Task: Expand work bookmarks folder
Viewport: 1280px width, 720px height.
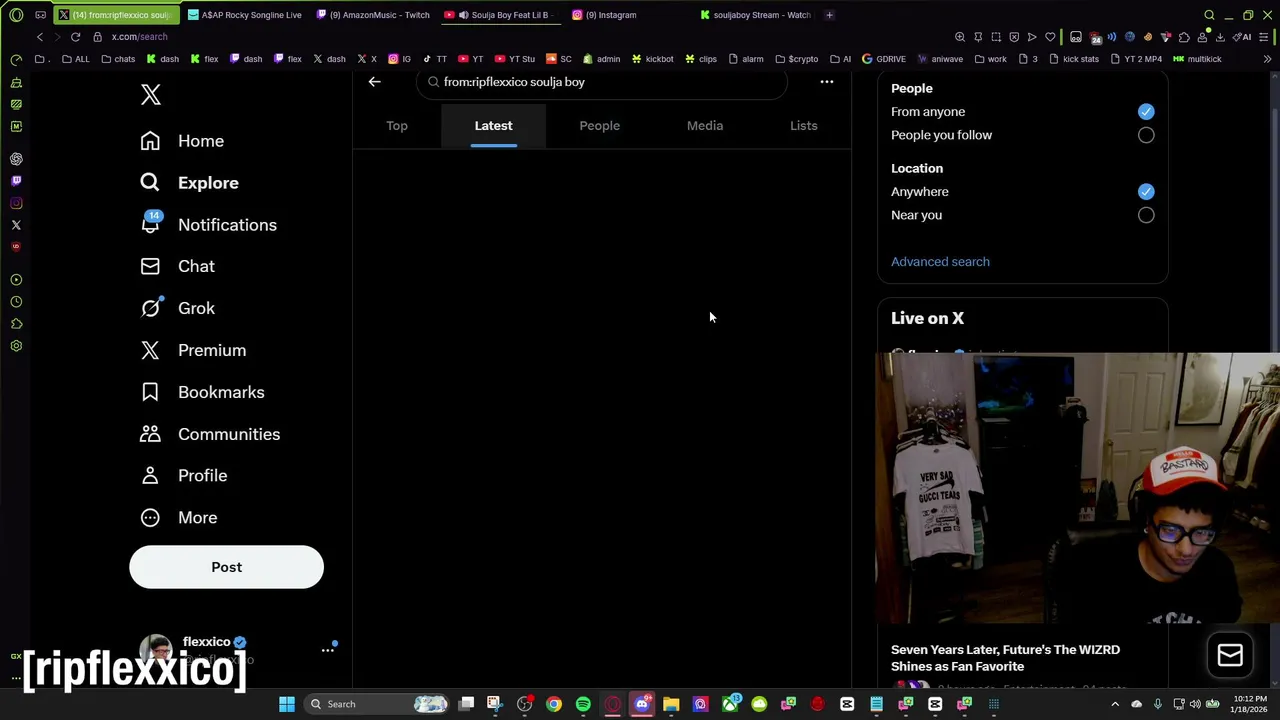Action: tap(991, 59)
